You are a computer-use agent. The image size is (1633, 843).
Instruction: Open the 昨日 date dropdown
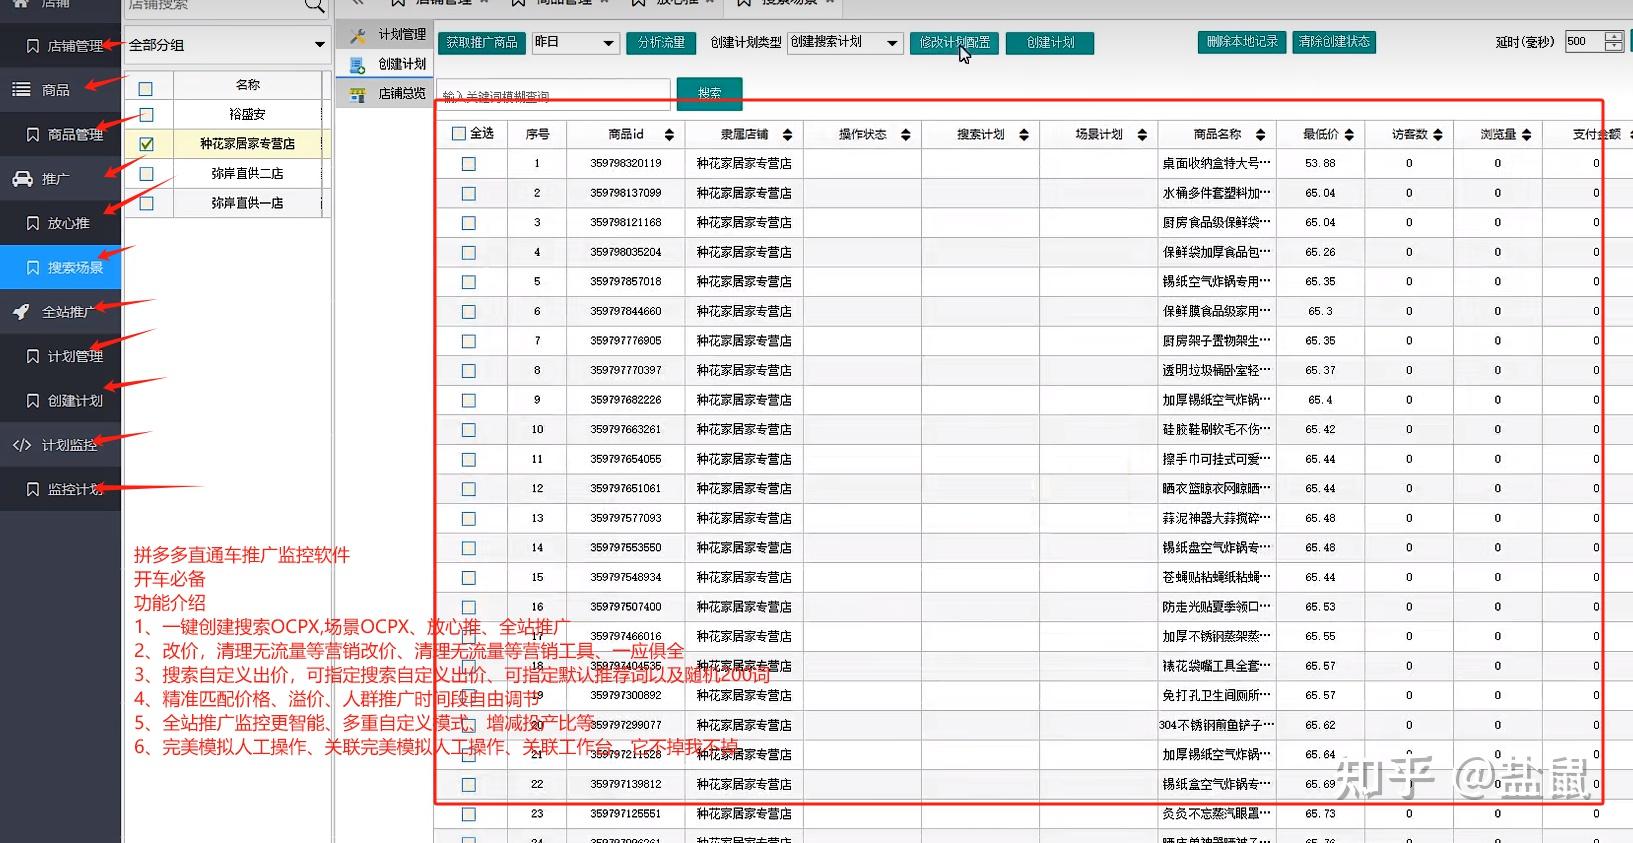[576, 43]
